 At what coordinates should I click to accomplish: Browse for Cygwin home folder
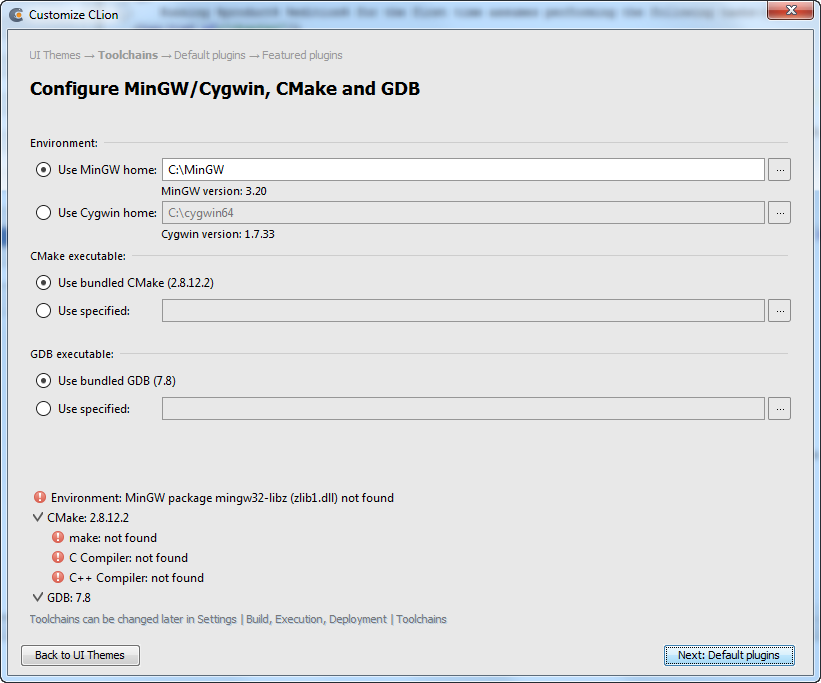779,213
